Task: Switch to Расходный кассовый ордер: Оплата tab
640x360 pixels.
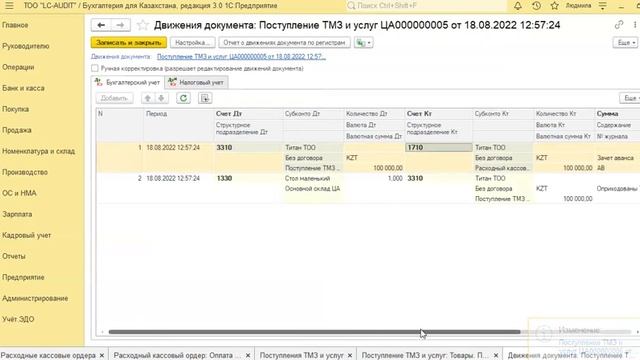Action: point(177,356)
